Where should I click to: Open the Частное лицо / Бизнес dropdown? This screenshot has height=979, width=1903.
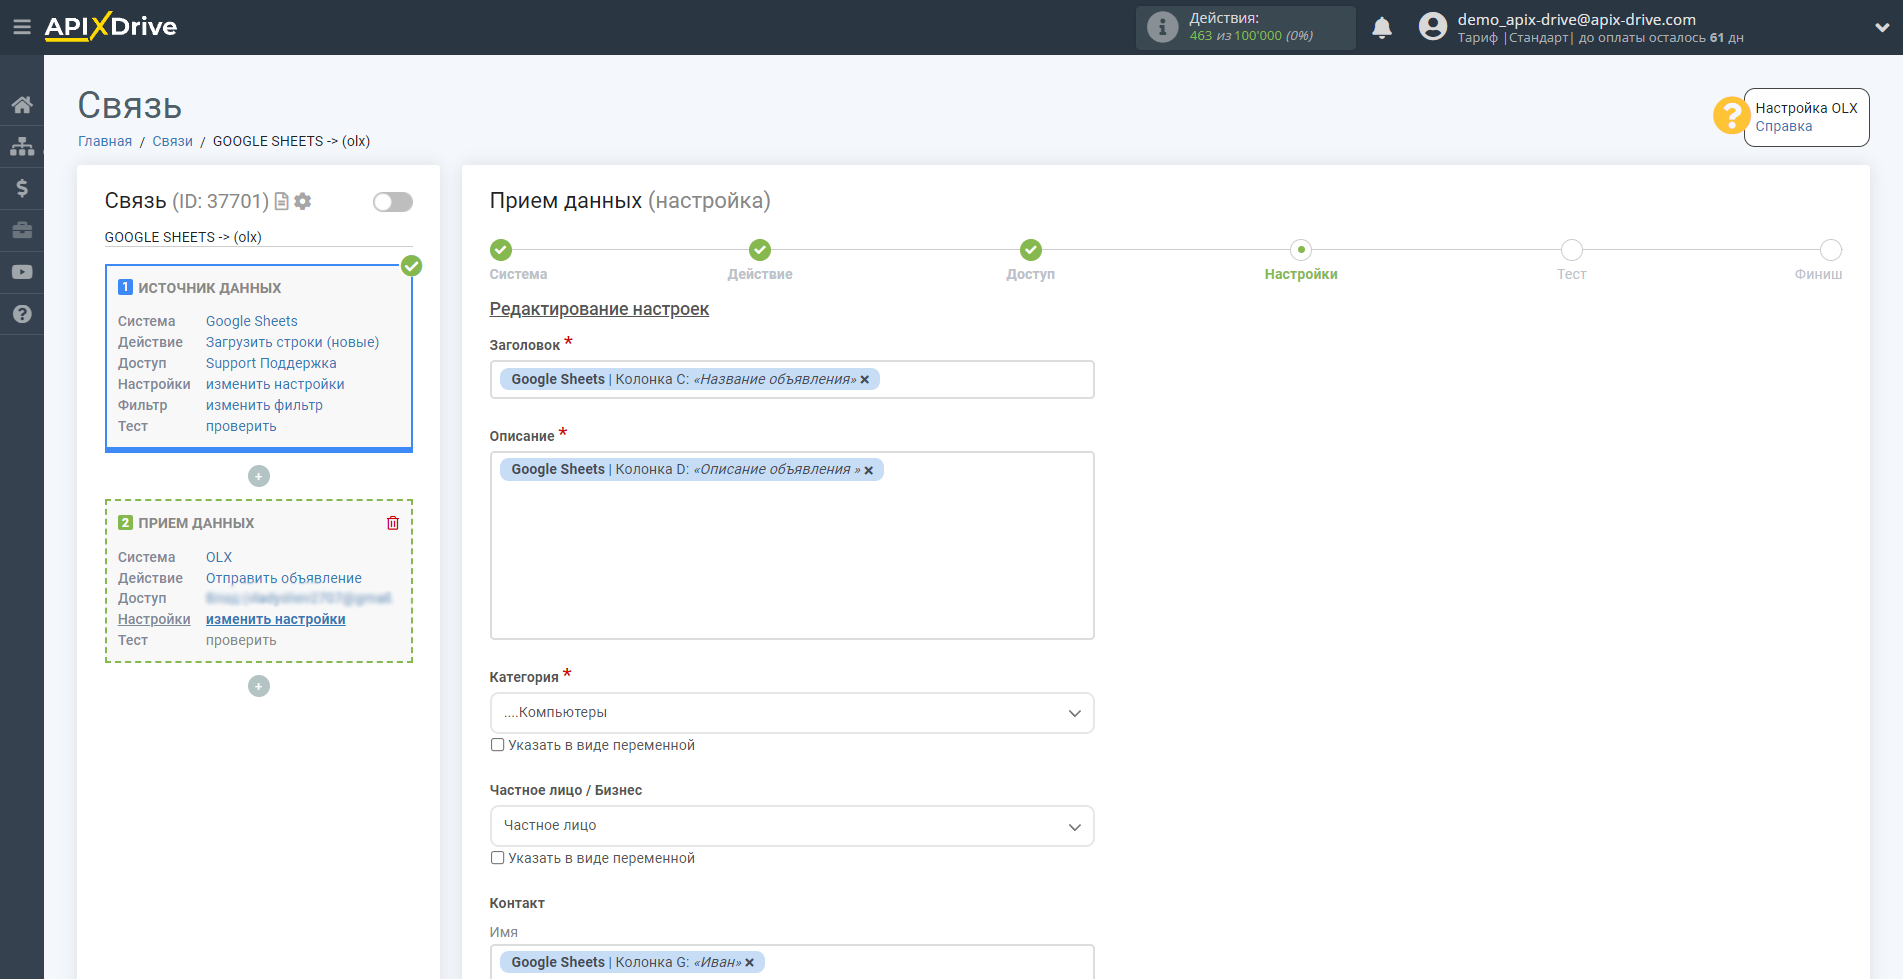792,826
